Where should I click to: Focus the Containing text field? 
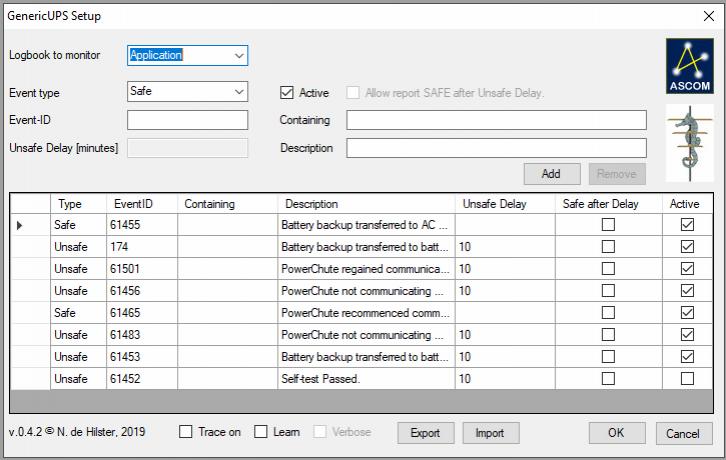(496, 120)
